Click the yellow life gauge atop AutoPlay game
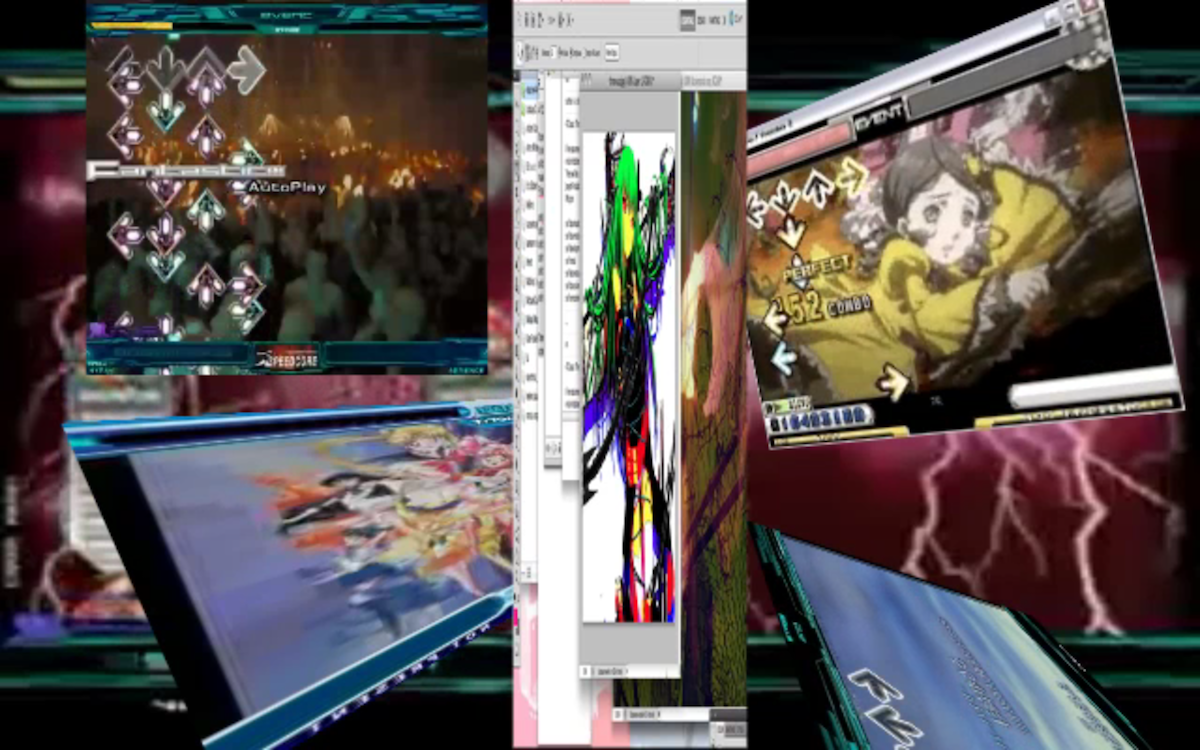 tap(132, 27)
